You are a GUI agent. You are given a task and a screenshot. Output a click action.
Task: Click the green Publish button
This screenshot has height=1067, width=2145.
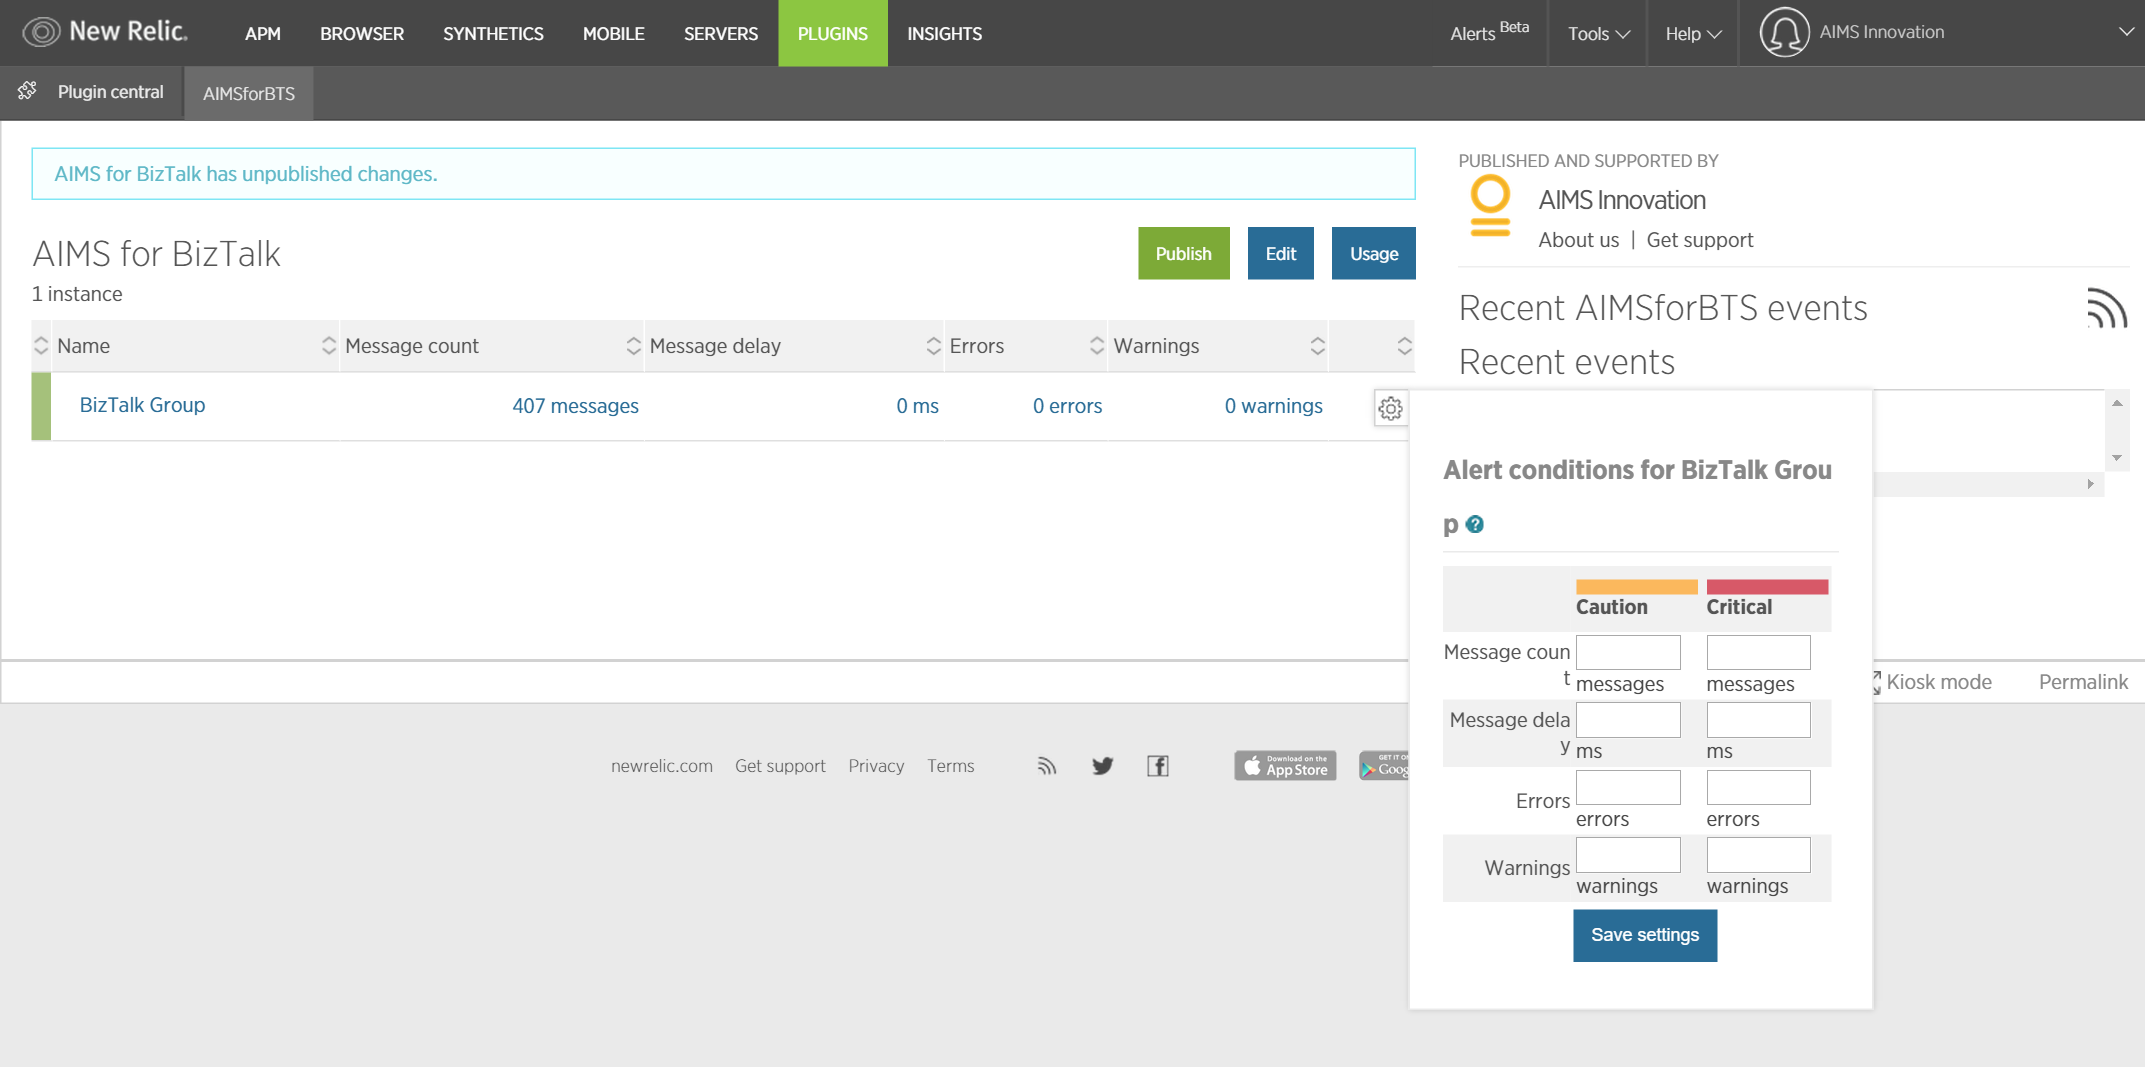point(1183,254)
